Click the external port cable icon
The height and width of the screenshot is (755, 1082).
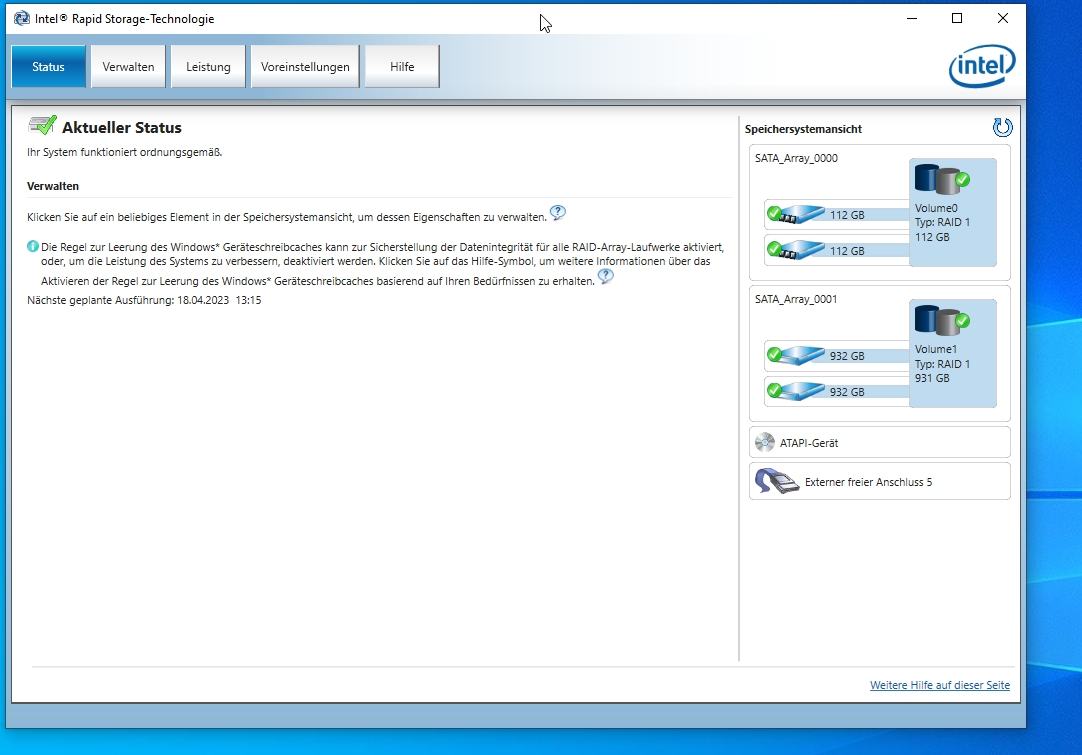click(776, 481)
